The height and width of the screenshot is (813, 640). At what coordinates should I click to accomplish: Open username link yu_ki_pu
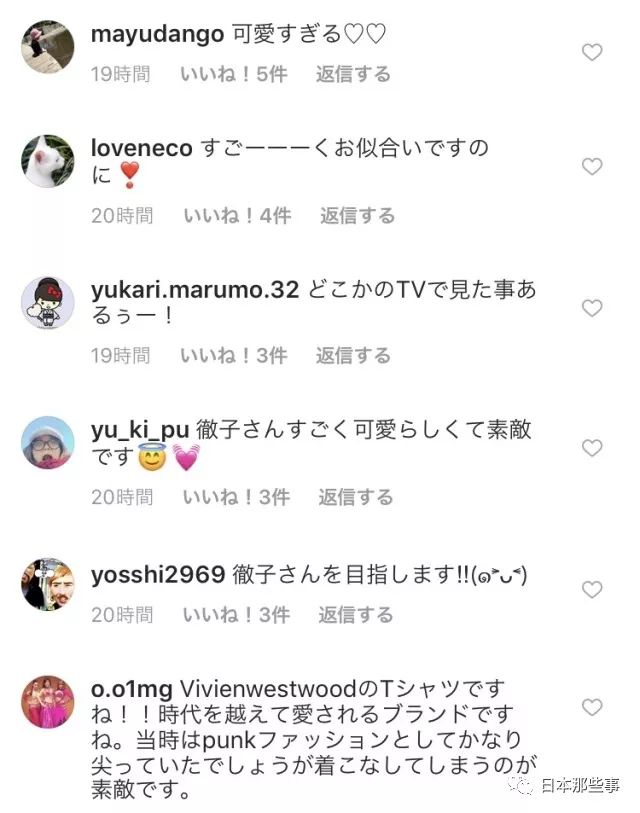140,430
